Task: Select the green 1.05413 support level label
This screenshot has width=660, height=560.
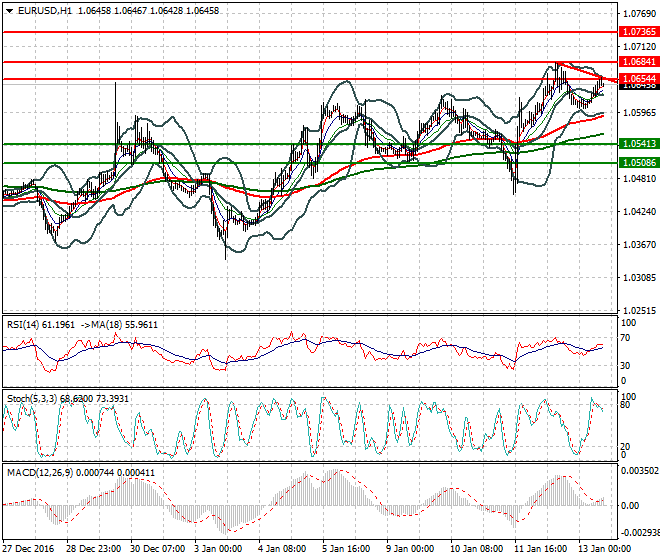Action: tap(639, 144)
